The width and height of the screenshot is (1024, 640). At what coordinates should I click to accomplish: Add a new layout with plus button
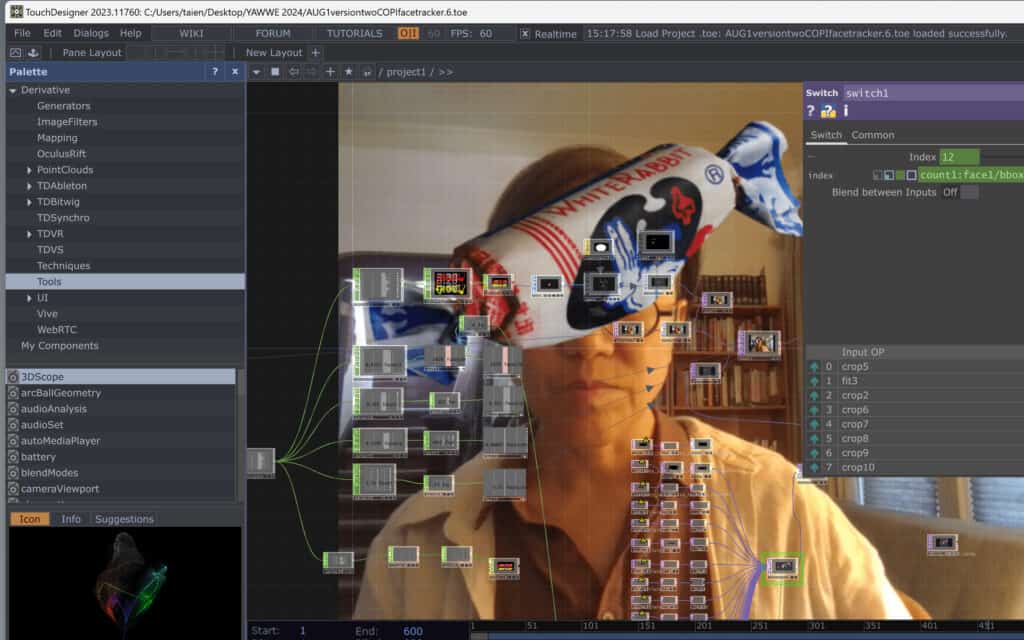pyautogui.click(x=315, y=53)
